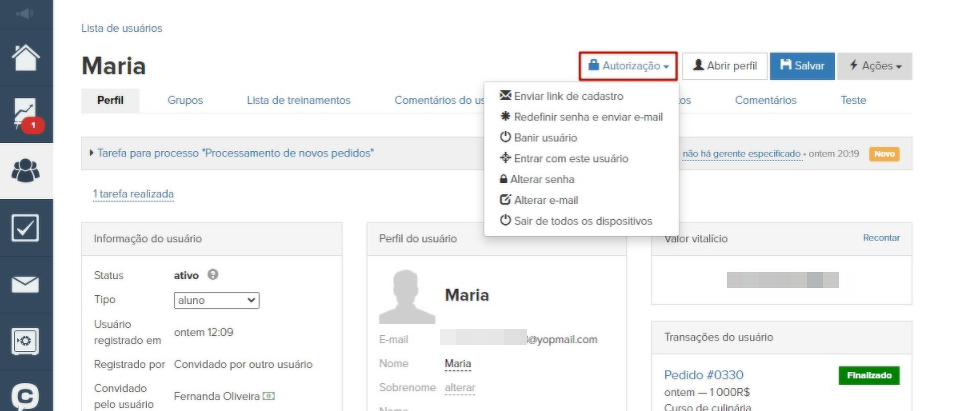This screenshot has width=956, height=411.
Task: Open the Pedido #0330 link
Action: click(x=703, y=375)
